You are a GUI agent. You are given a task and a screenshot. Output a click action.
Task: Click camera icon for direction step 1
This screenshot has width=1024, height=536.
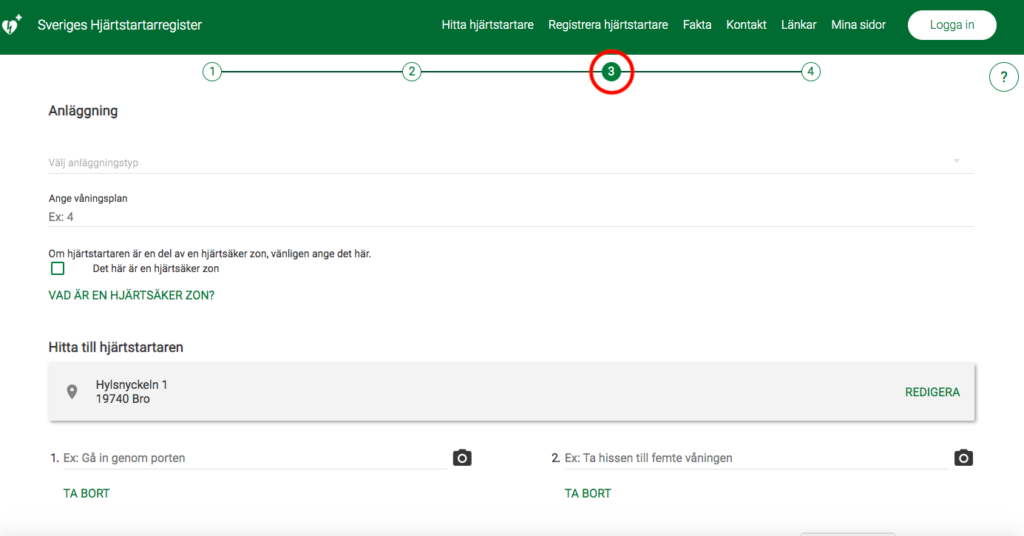[x=462, y=458]
